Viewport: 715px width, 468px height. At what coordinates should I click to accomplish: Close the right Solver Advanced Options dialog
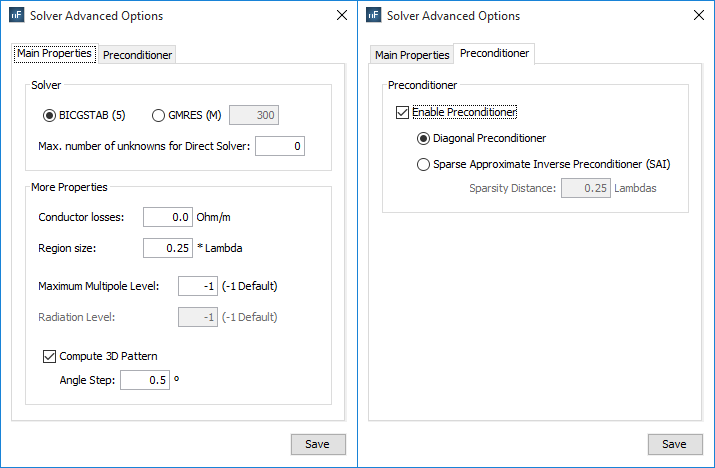[x=698, y=15]
